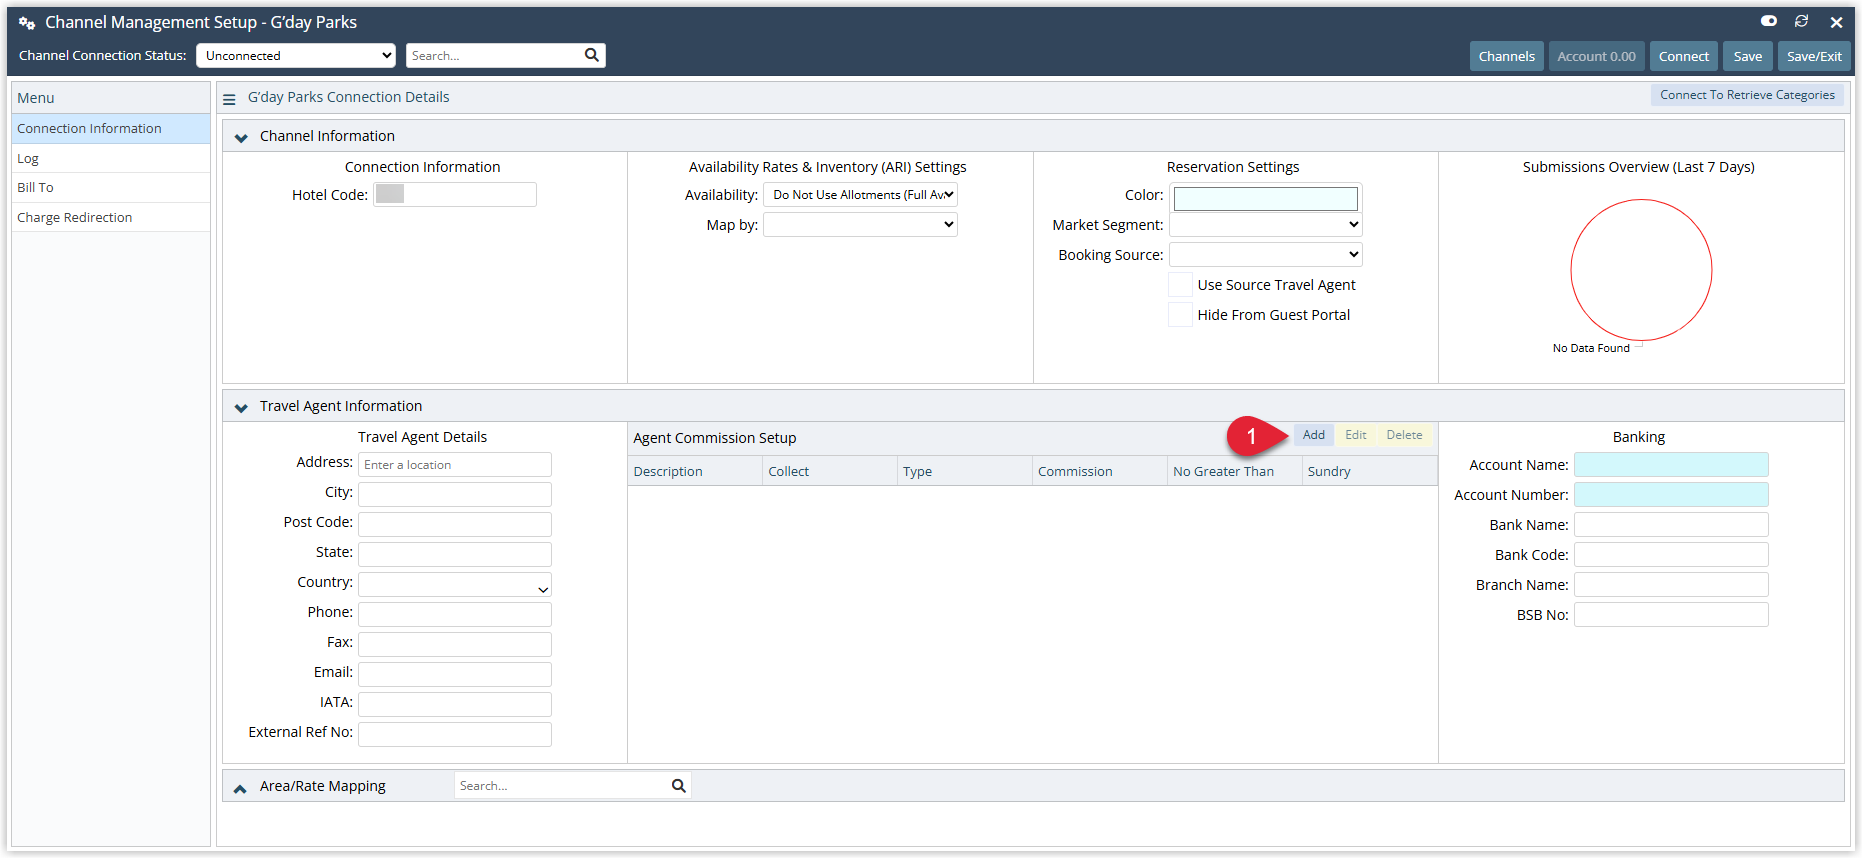Collapse the Travel Agent Information section
Image resolution: width=1863 pixels, height=859 pixels.
pyautogui.click(x=241, y=407)
